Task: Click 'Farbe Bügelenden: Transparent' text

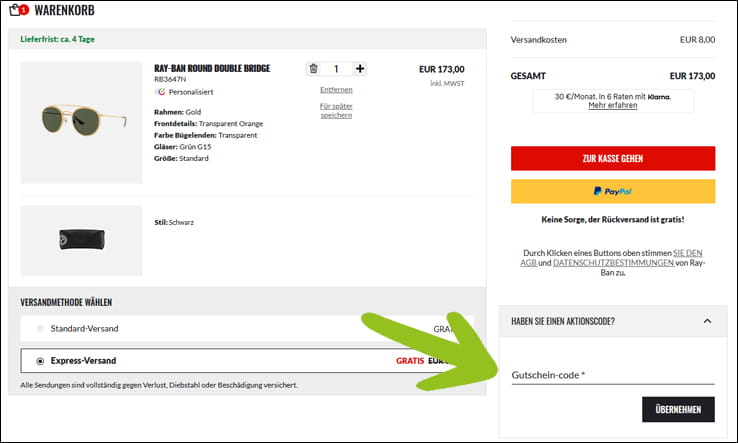Action: (206, 135)
